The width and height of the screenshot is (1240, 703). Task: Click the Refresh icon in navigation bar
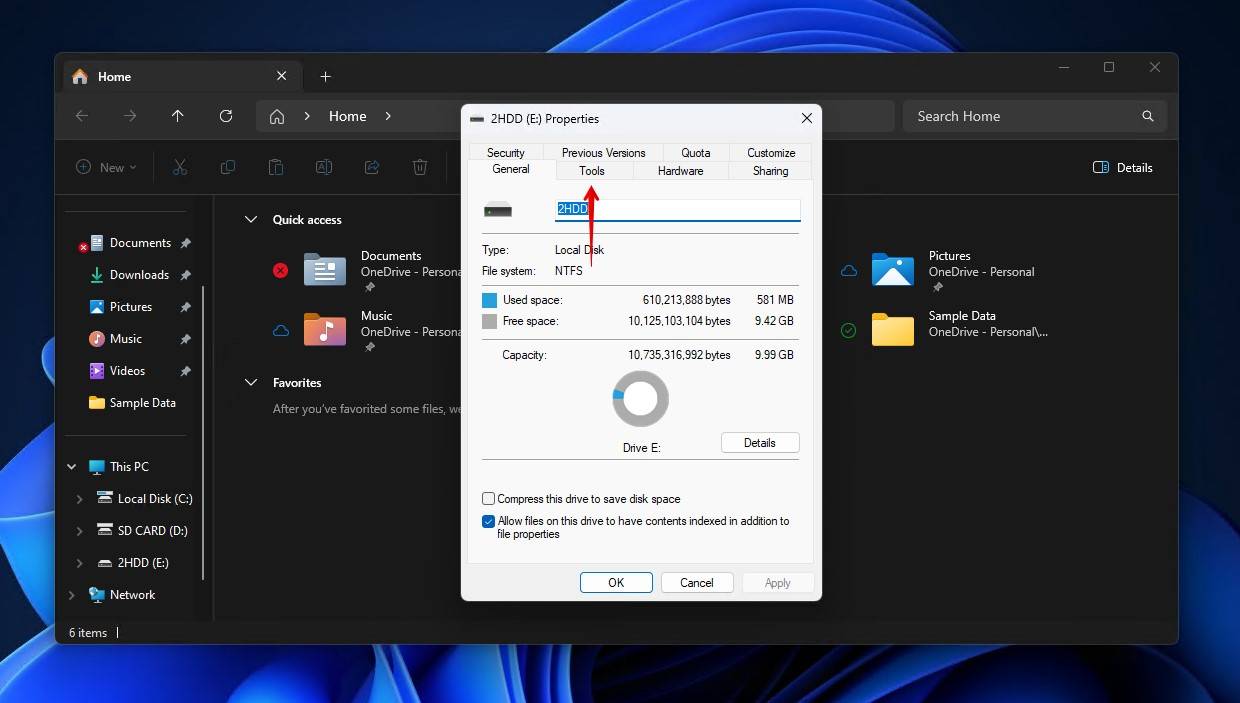pos(226,116)
